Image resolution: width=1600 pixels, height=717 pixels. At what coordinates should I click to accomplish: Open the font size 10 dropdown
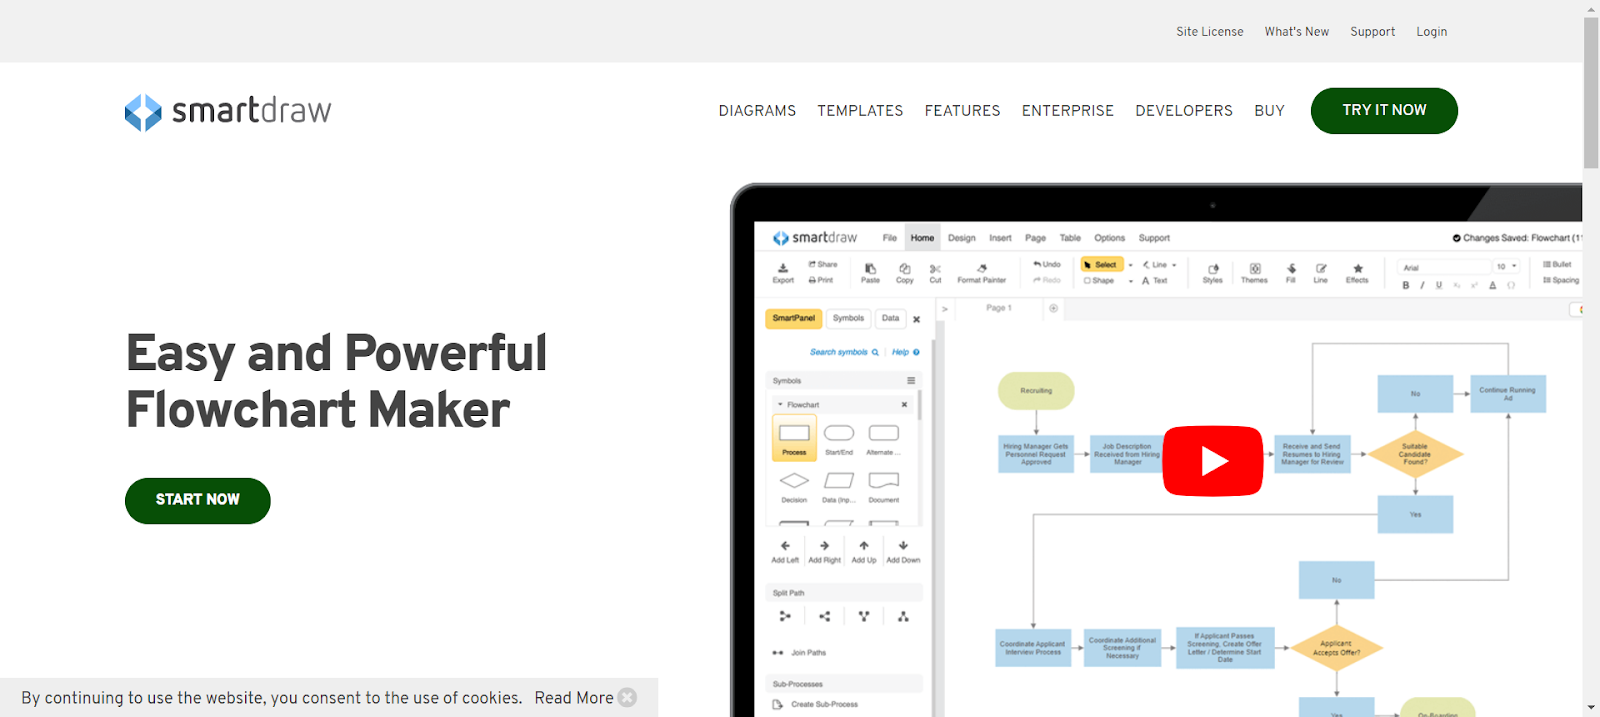[x=1507, y=267]
